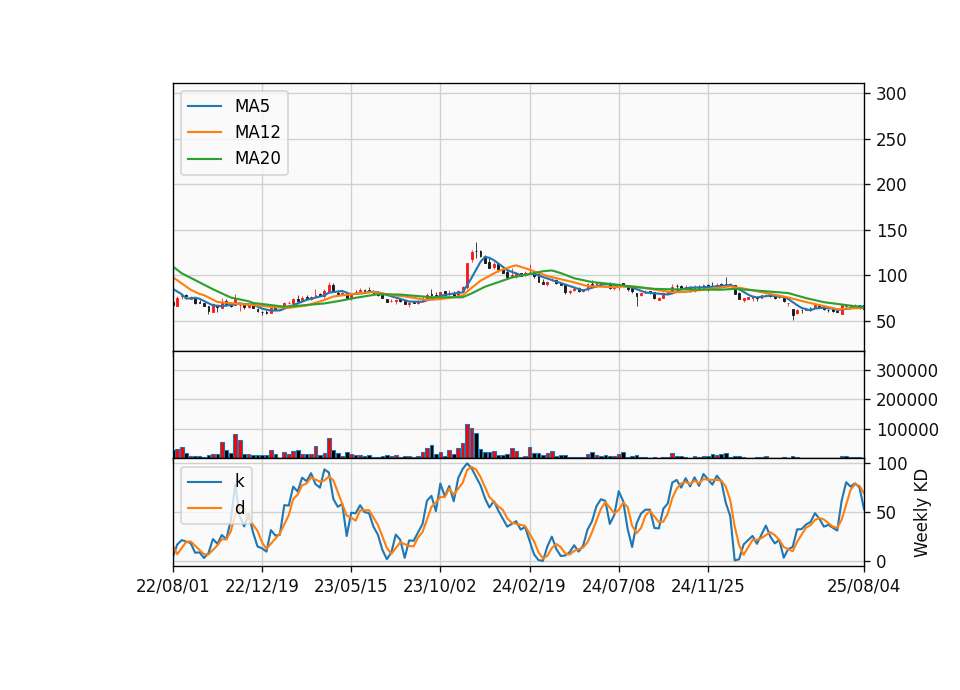The image size is (960, 690).
Task: Click the 22/08/01 date axis label
Action: tap(173, 586)
